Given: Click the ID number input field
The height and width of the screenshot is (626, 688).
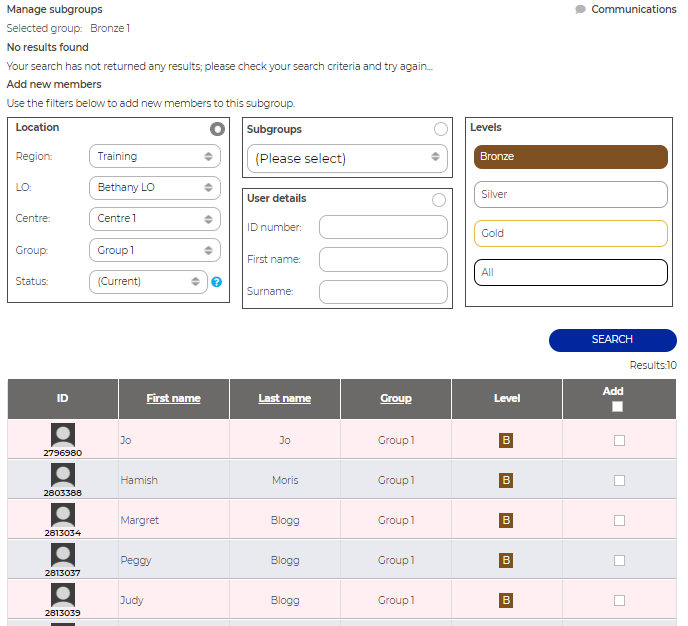Looking at the screenshot, I should [383, 227].
